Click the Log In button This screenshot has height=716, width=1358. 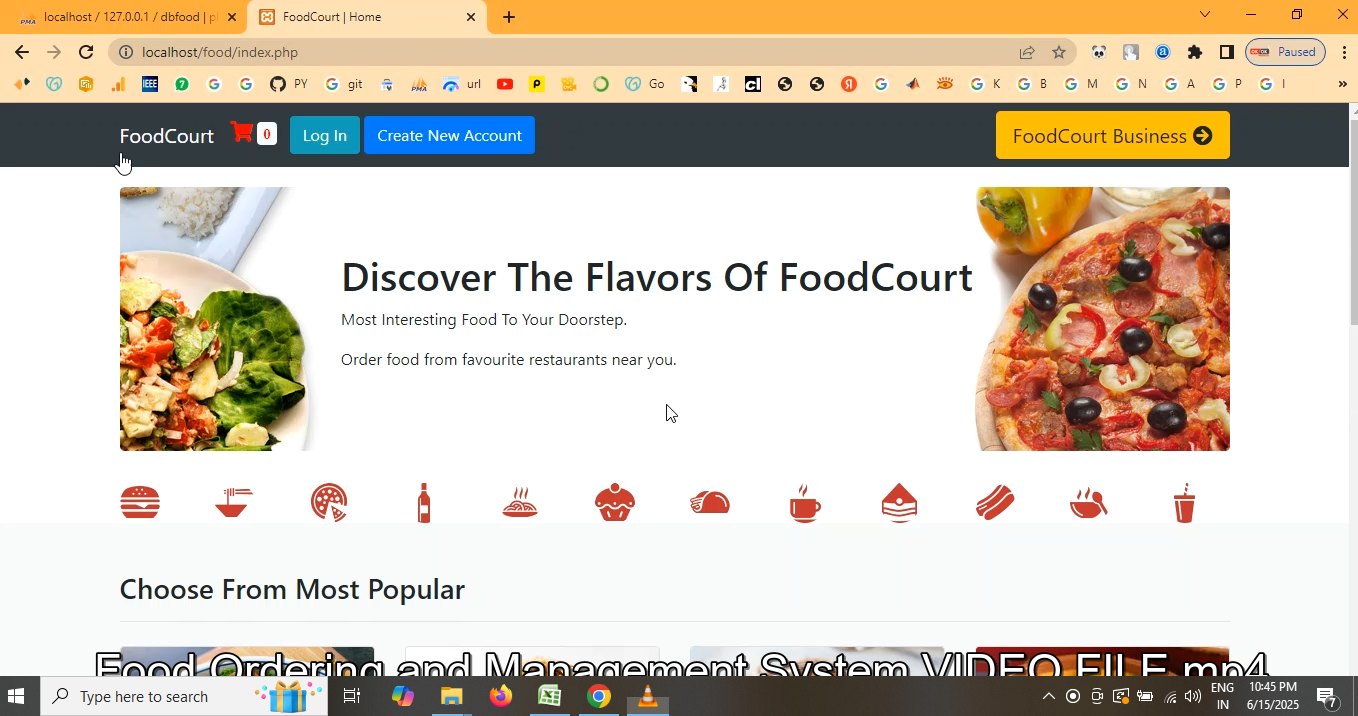[325, 135]
